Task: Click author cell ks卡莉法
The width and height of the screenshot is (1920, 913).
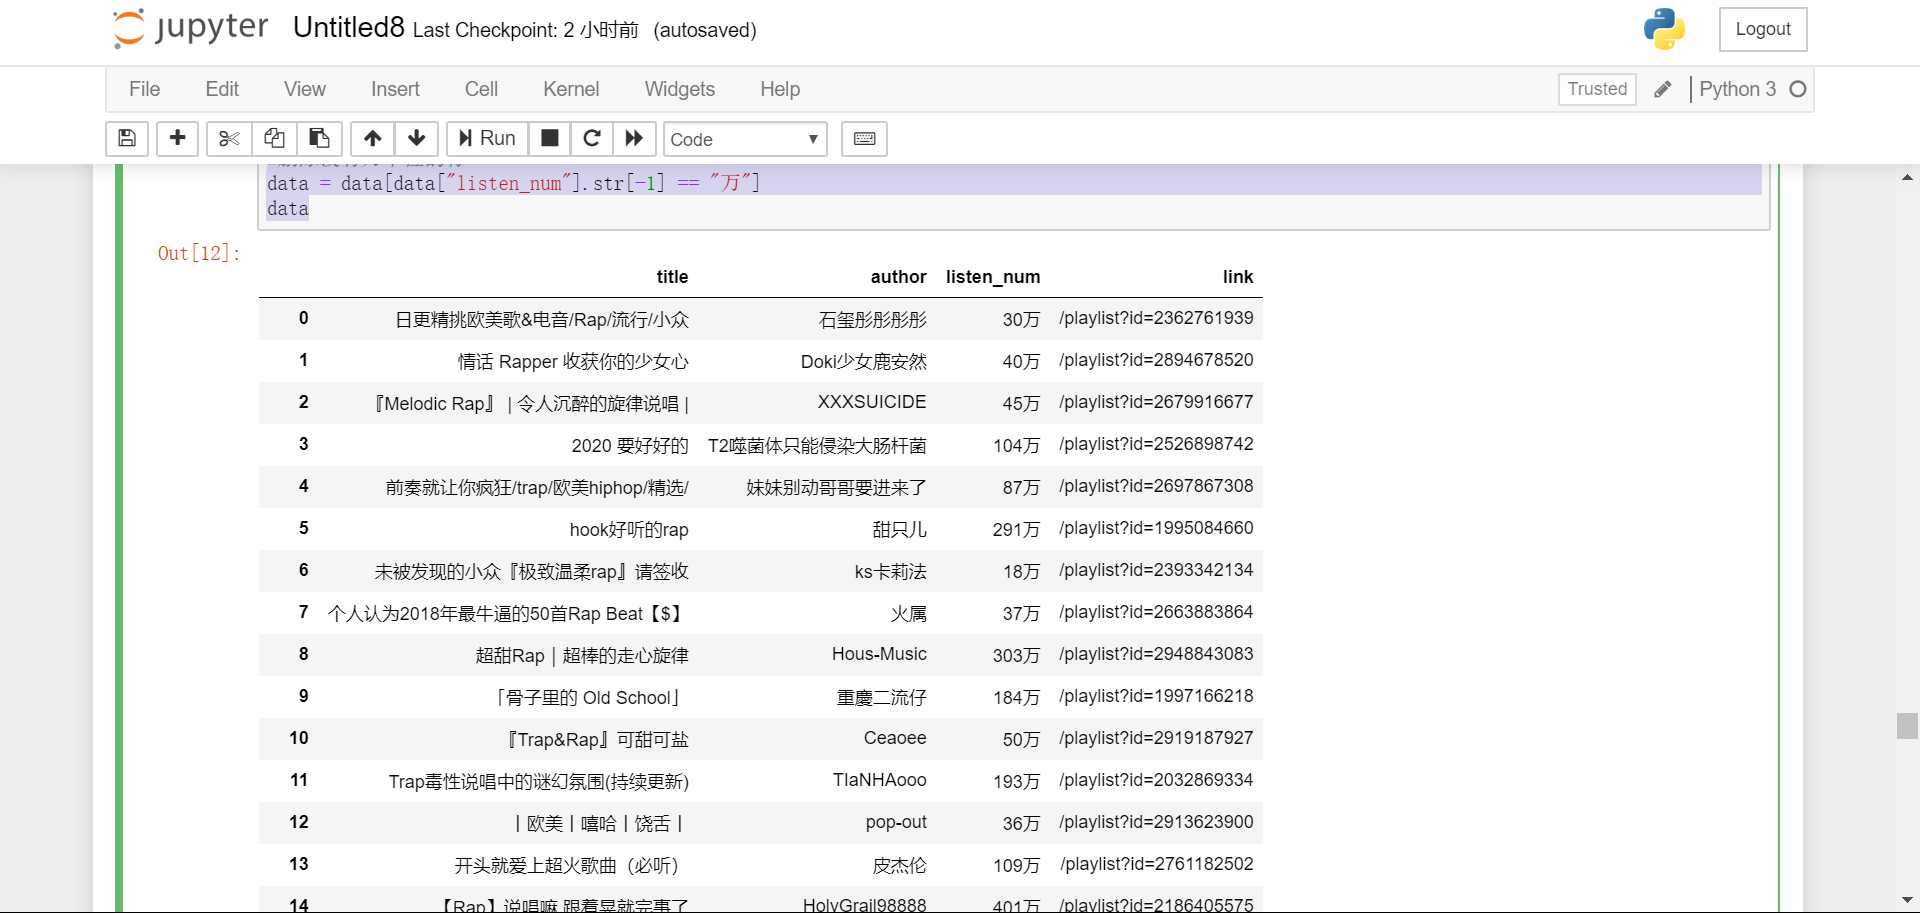Action: tap(890, 571)
